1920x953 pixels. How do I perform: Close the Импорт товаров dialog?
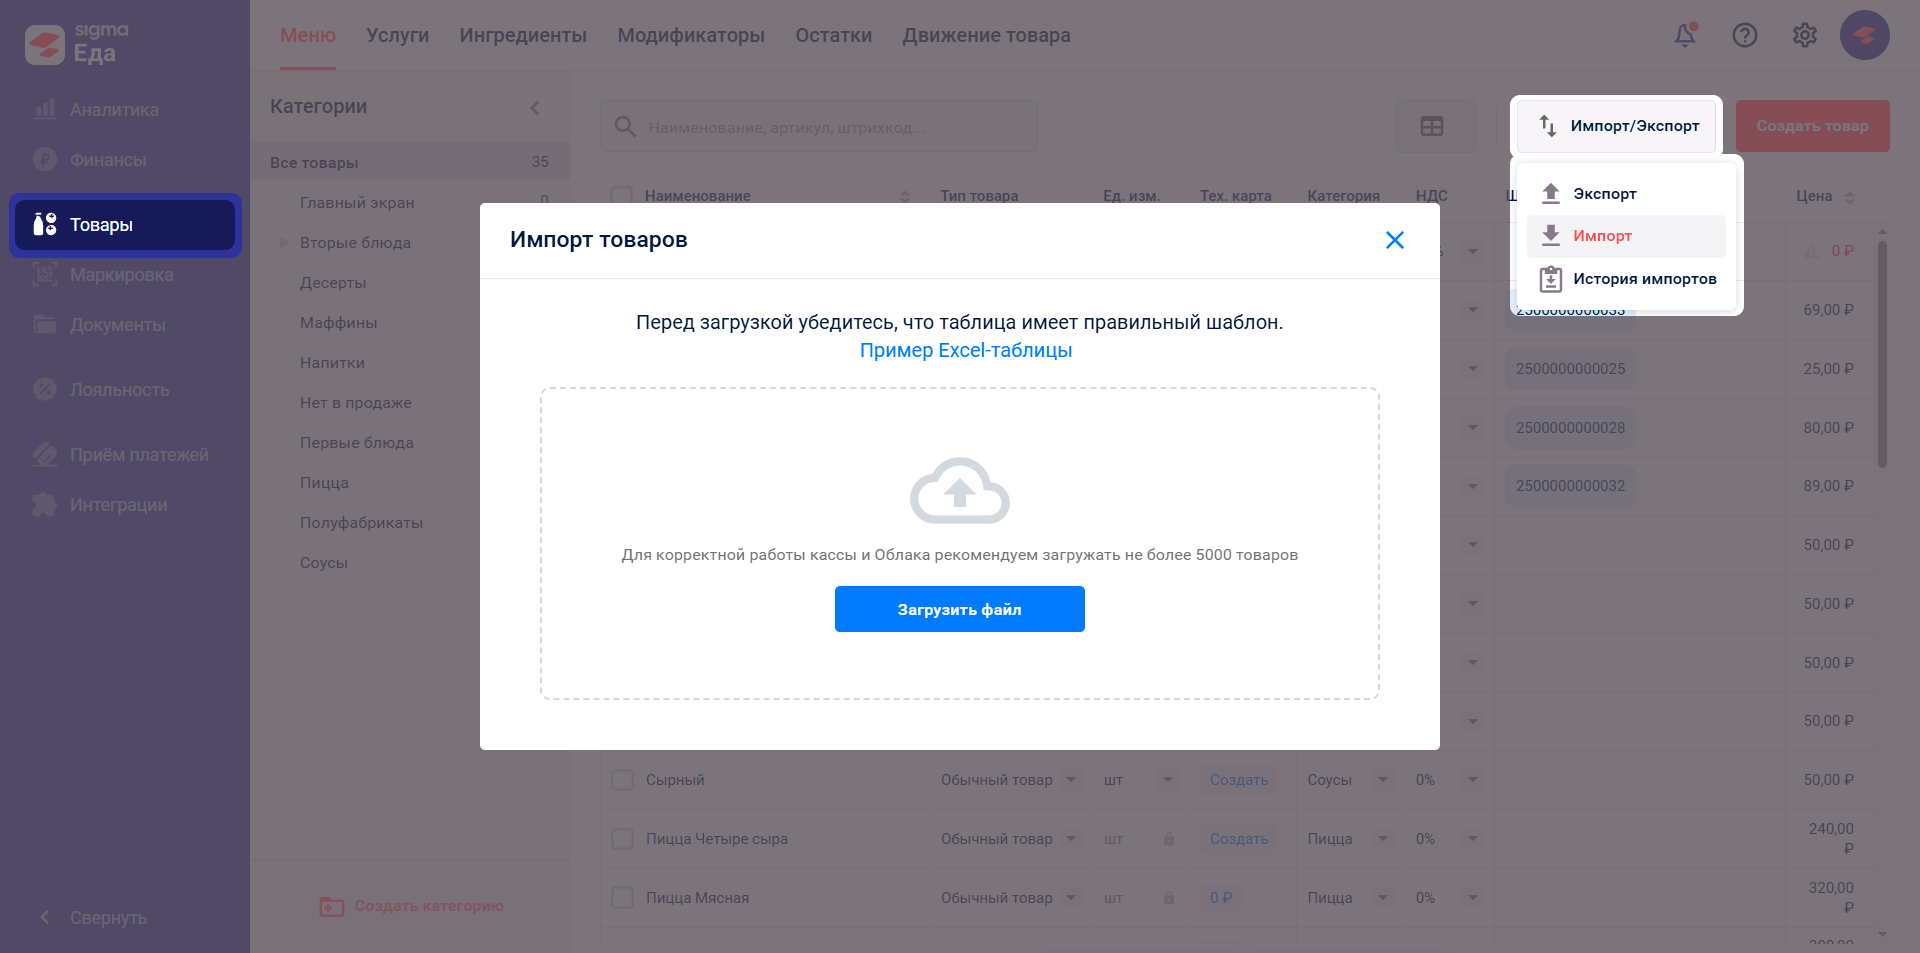[x=1395, y=240]
